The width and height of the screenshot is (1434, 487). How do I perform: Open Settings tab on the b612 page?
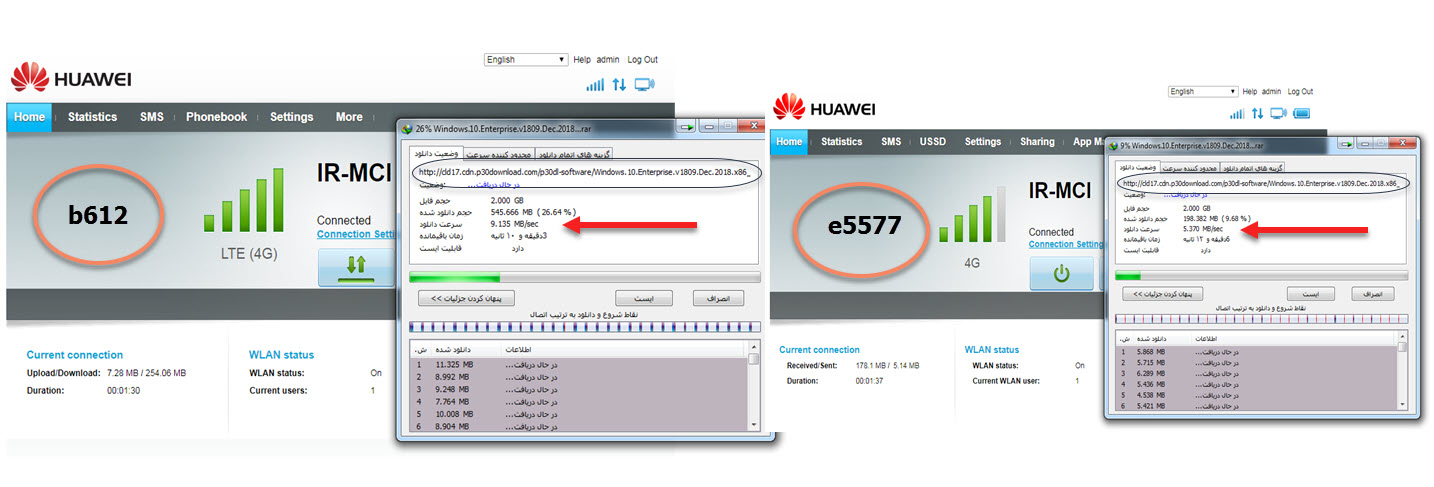tap(291, 117)
